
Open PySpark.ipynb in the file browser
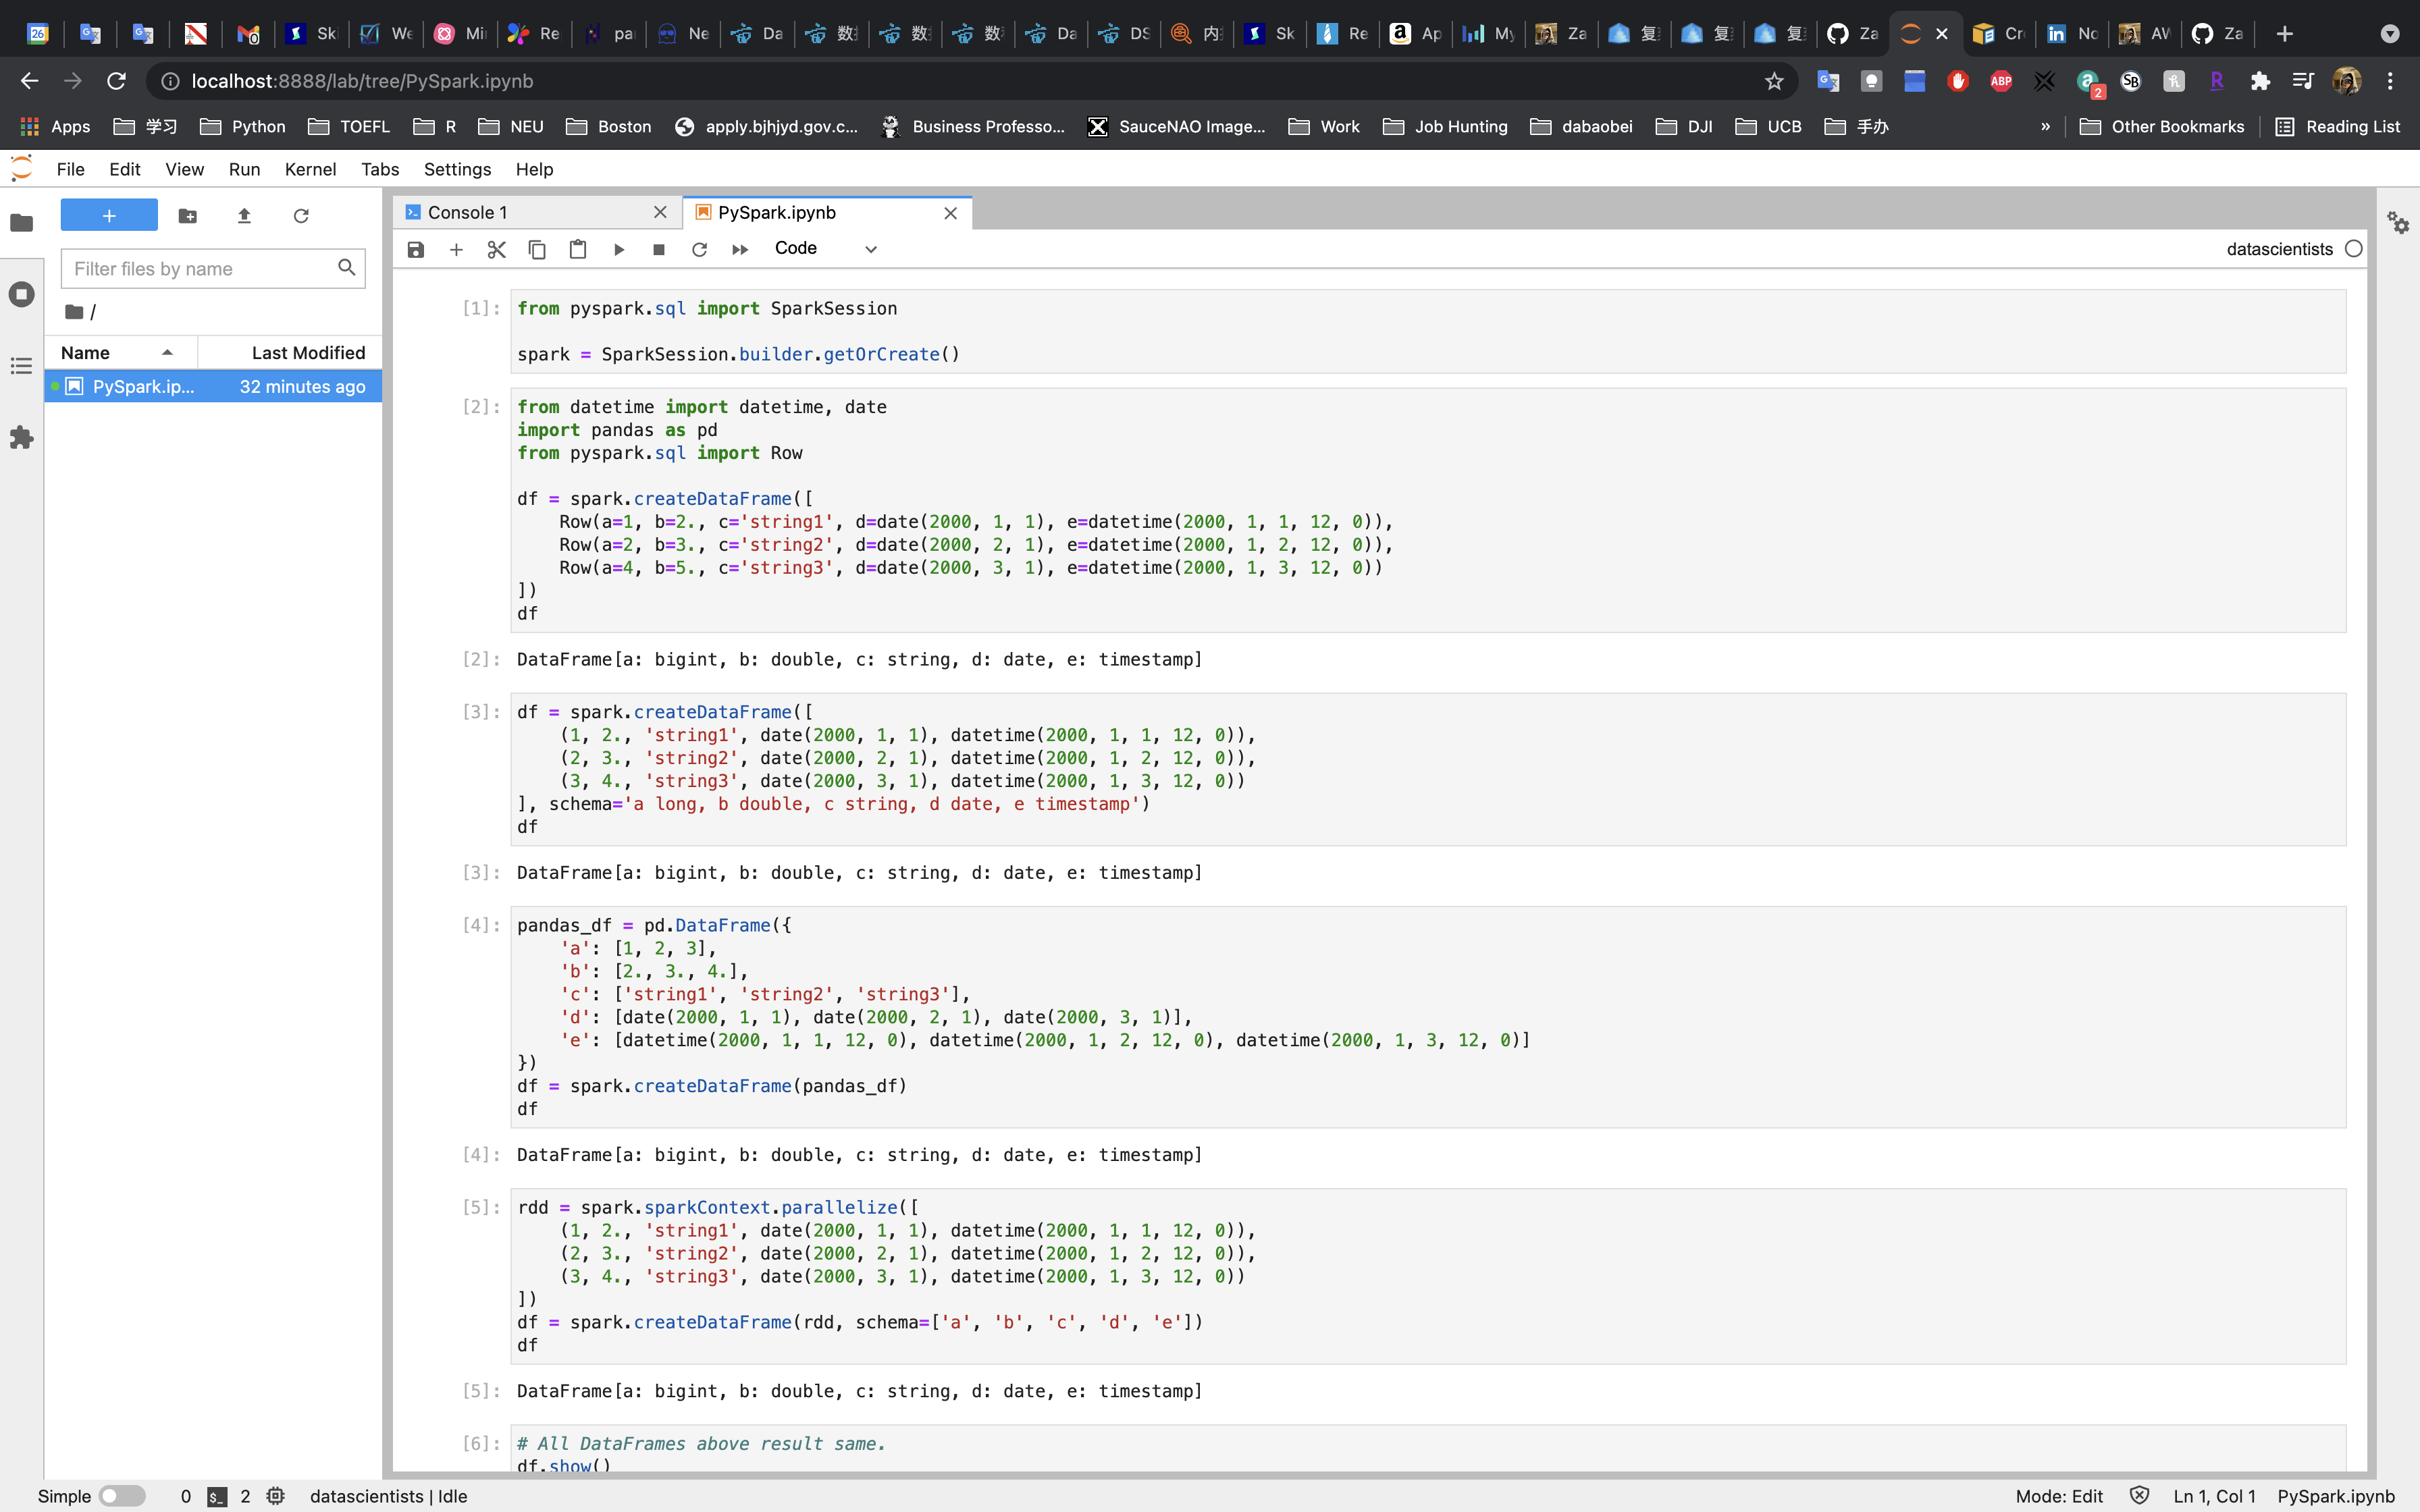click(x=143, y=386)
